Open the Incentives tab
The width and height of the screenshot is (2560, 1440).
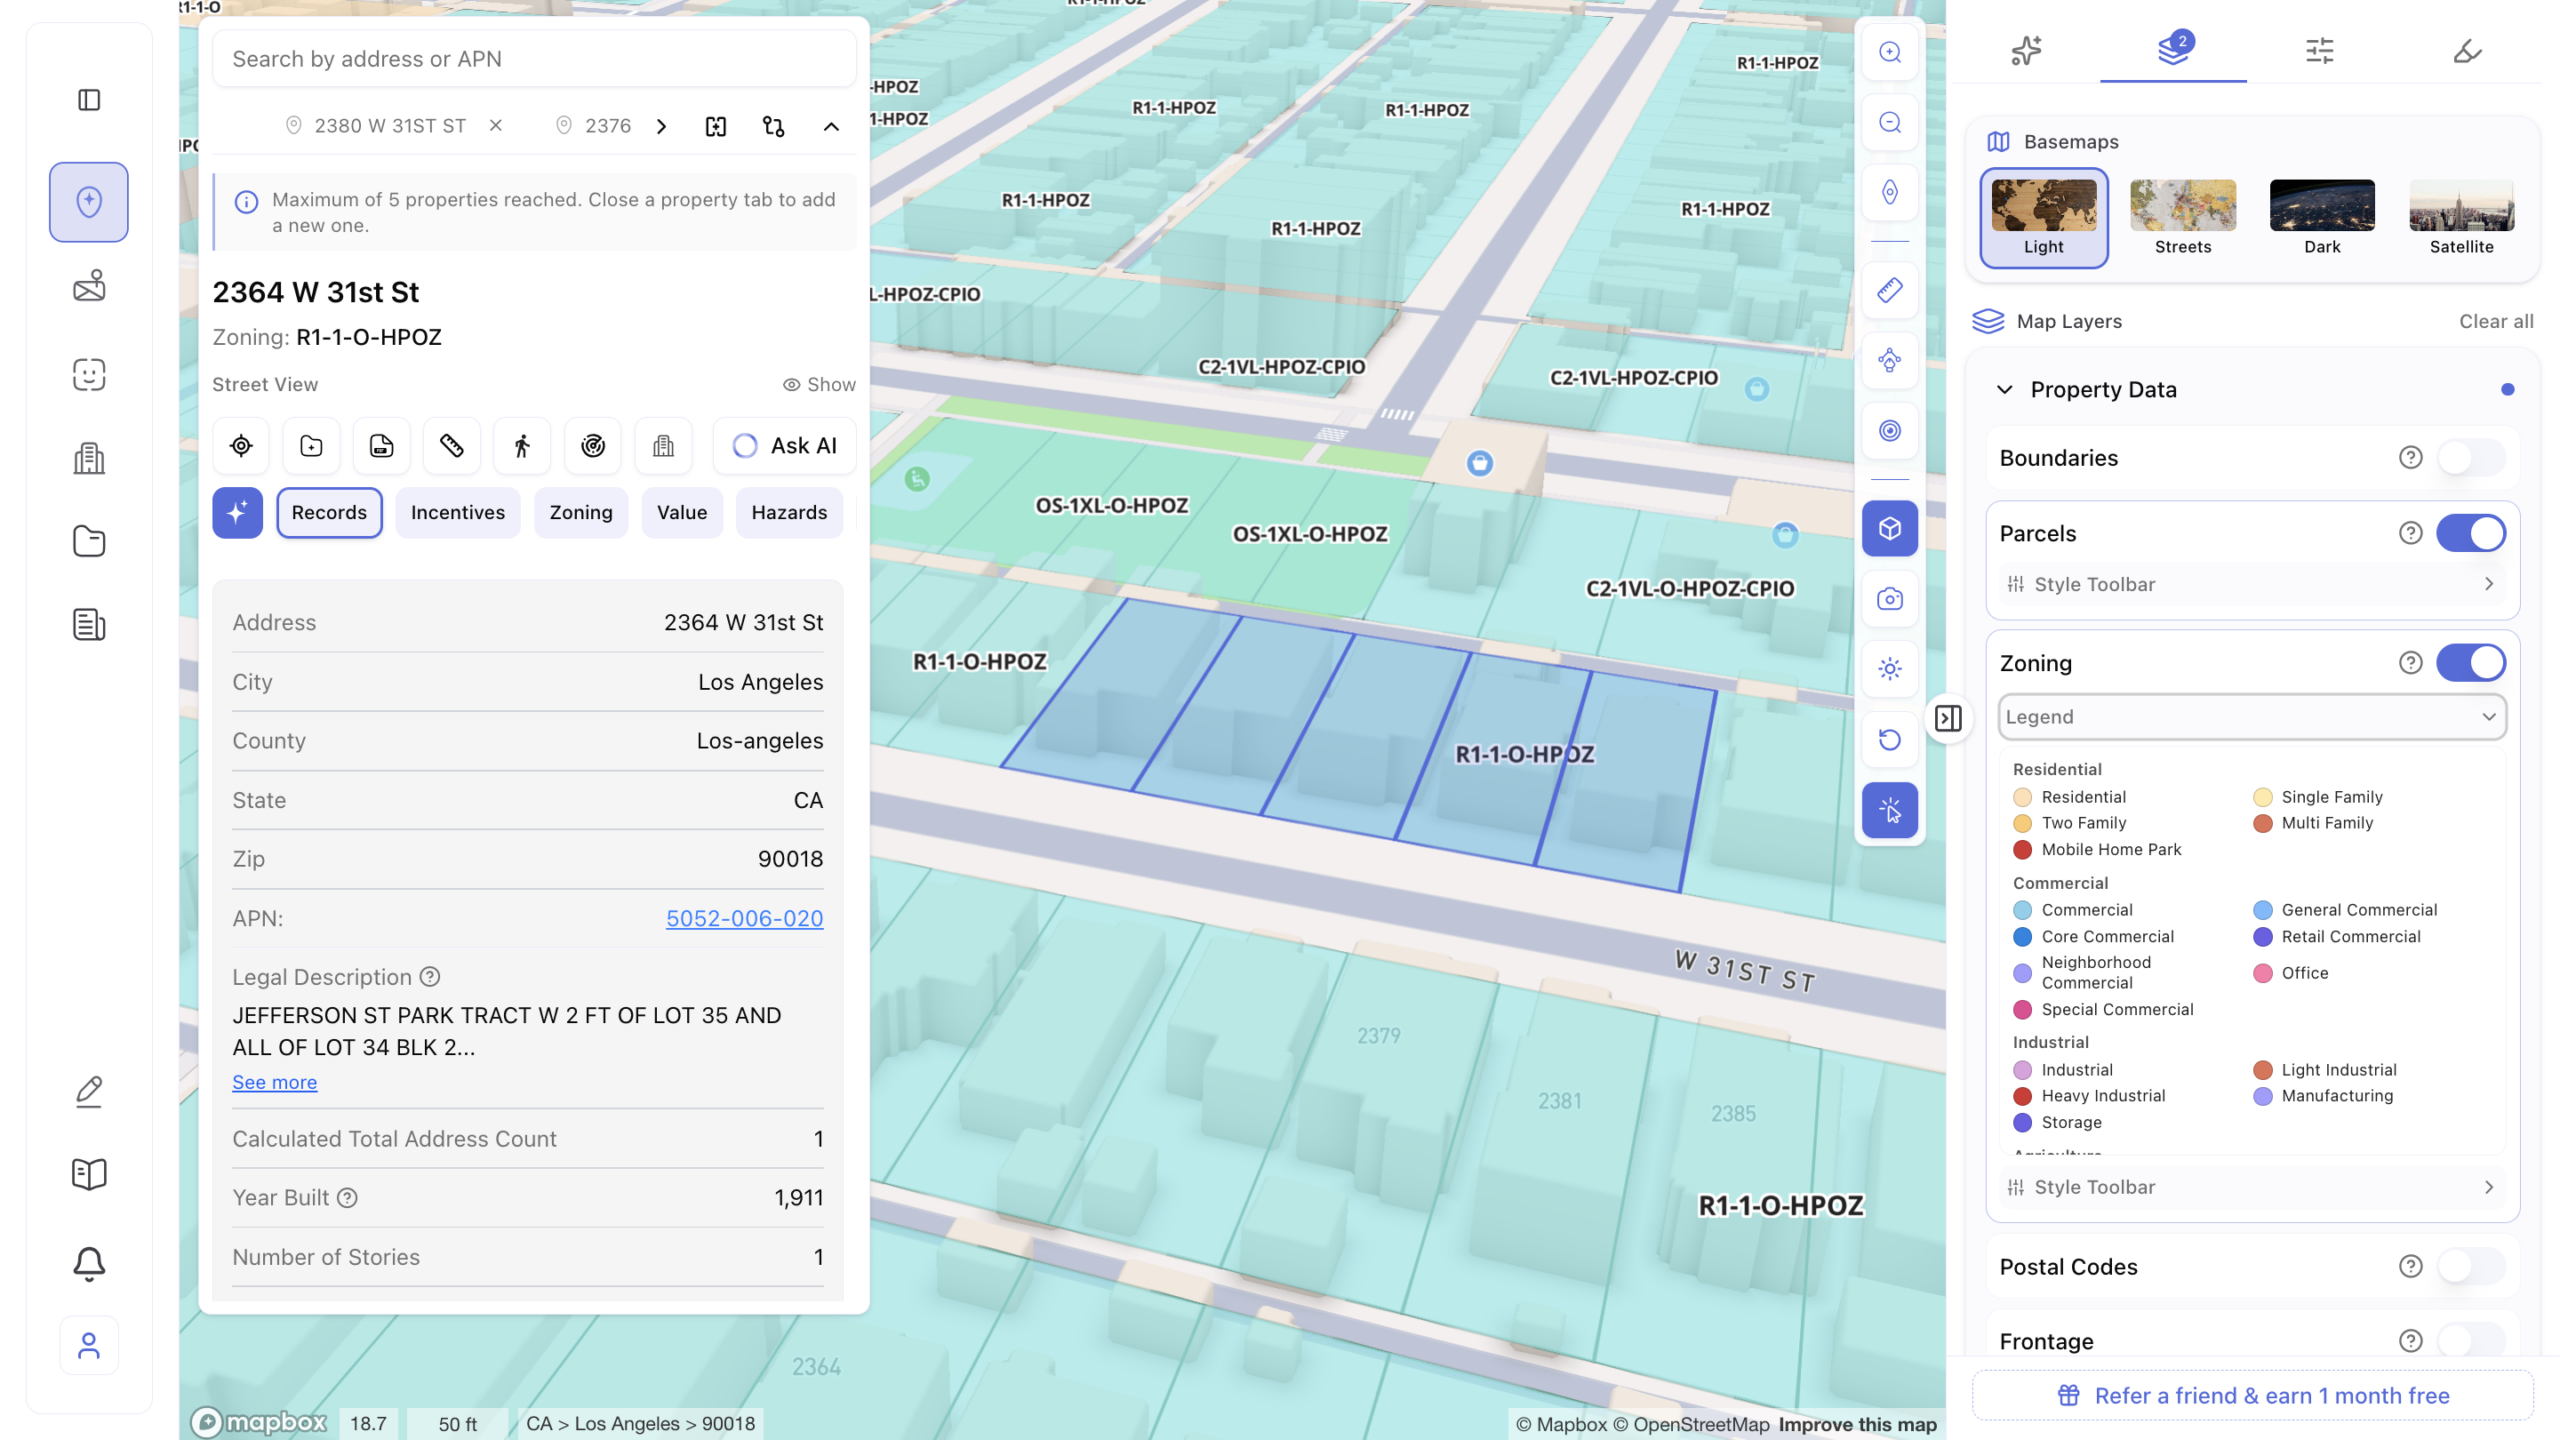(457, 513)
